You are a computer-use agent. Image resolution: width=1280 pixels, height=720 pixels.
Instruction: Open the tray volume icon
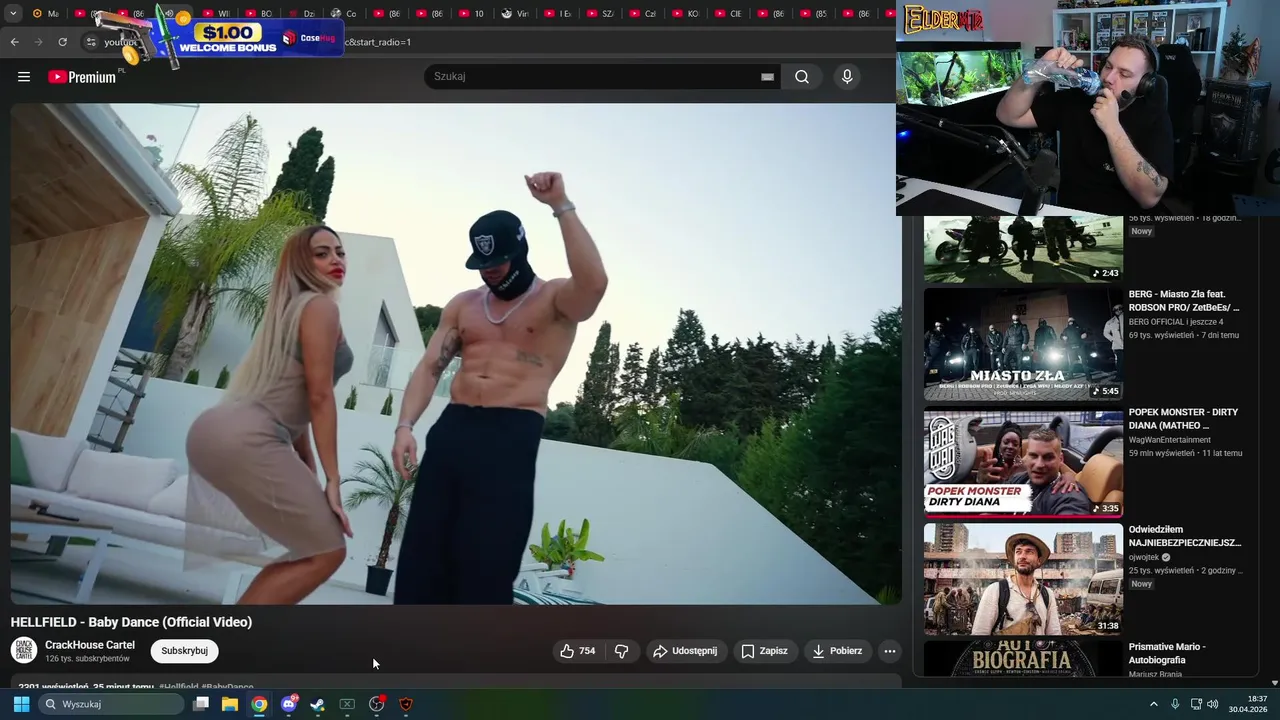pyautogui.click(x=1213, y=704)
